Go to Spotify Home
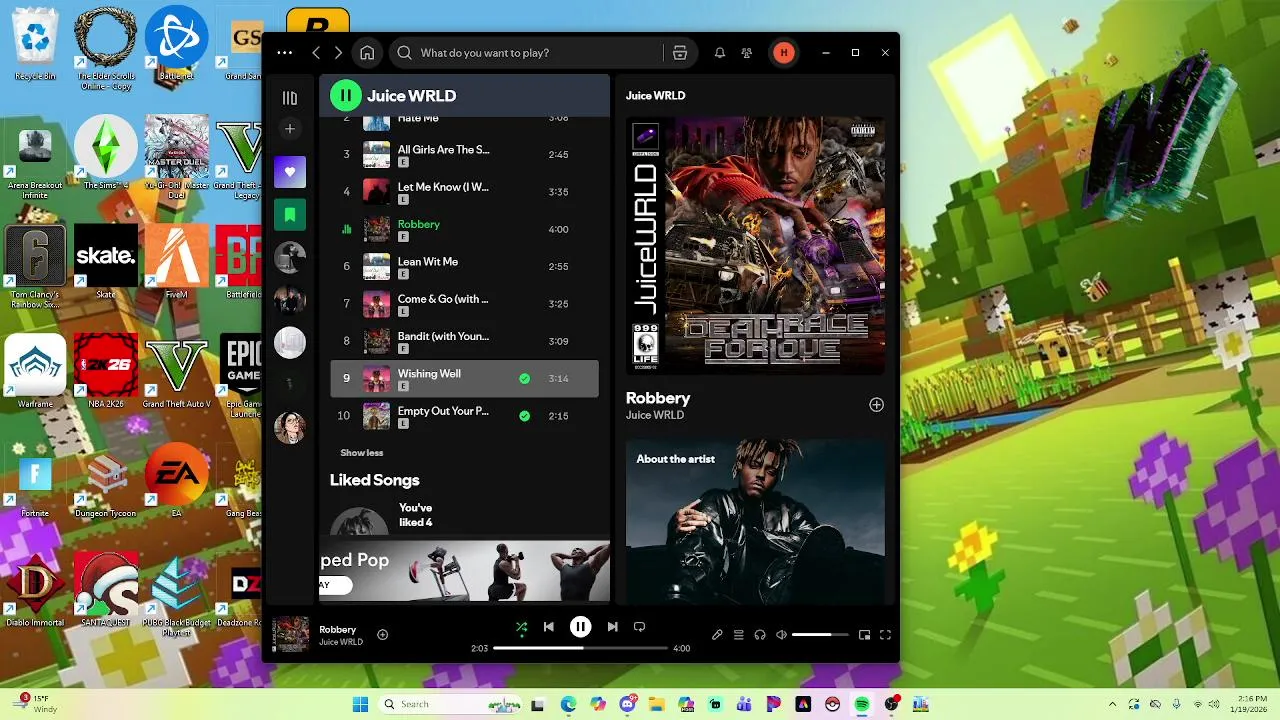The image size is (1280, 720). point(367,53)
